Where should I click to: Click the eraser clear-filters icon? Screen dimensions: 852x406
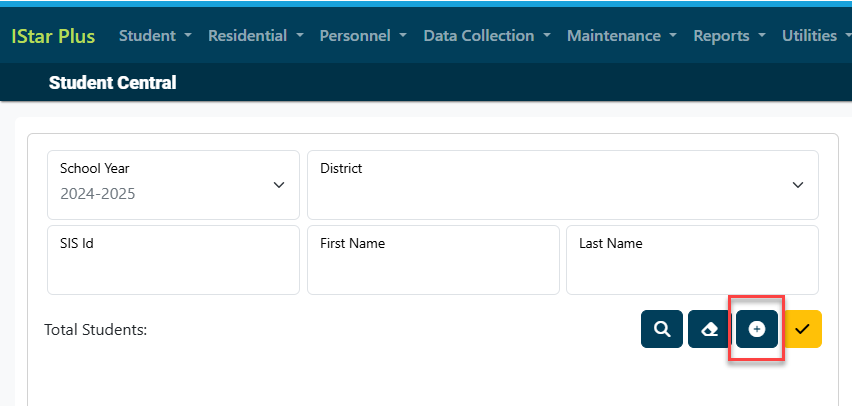pyautogui.click(x=709, y=329)
